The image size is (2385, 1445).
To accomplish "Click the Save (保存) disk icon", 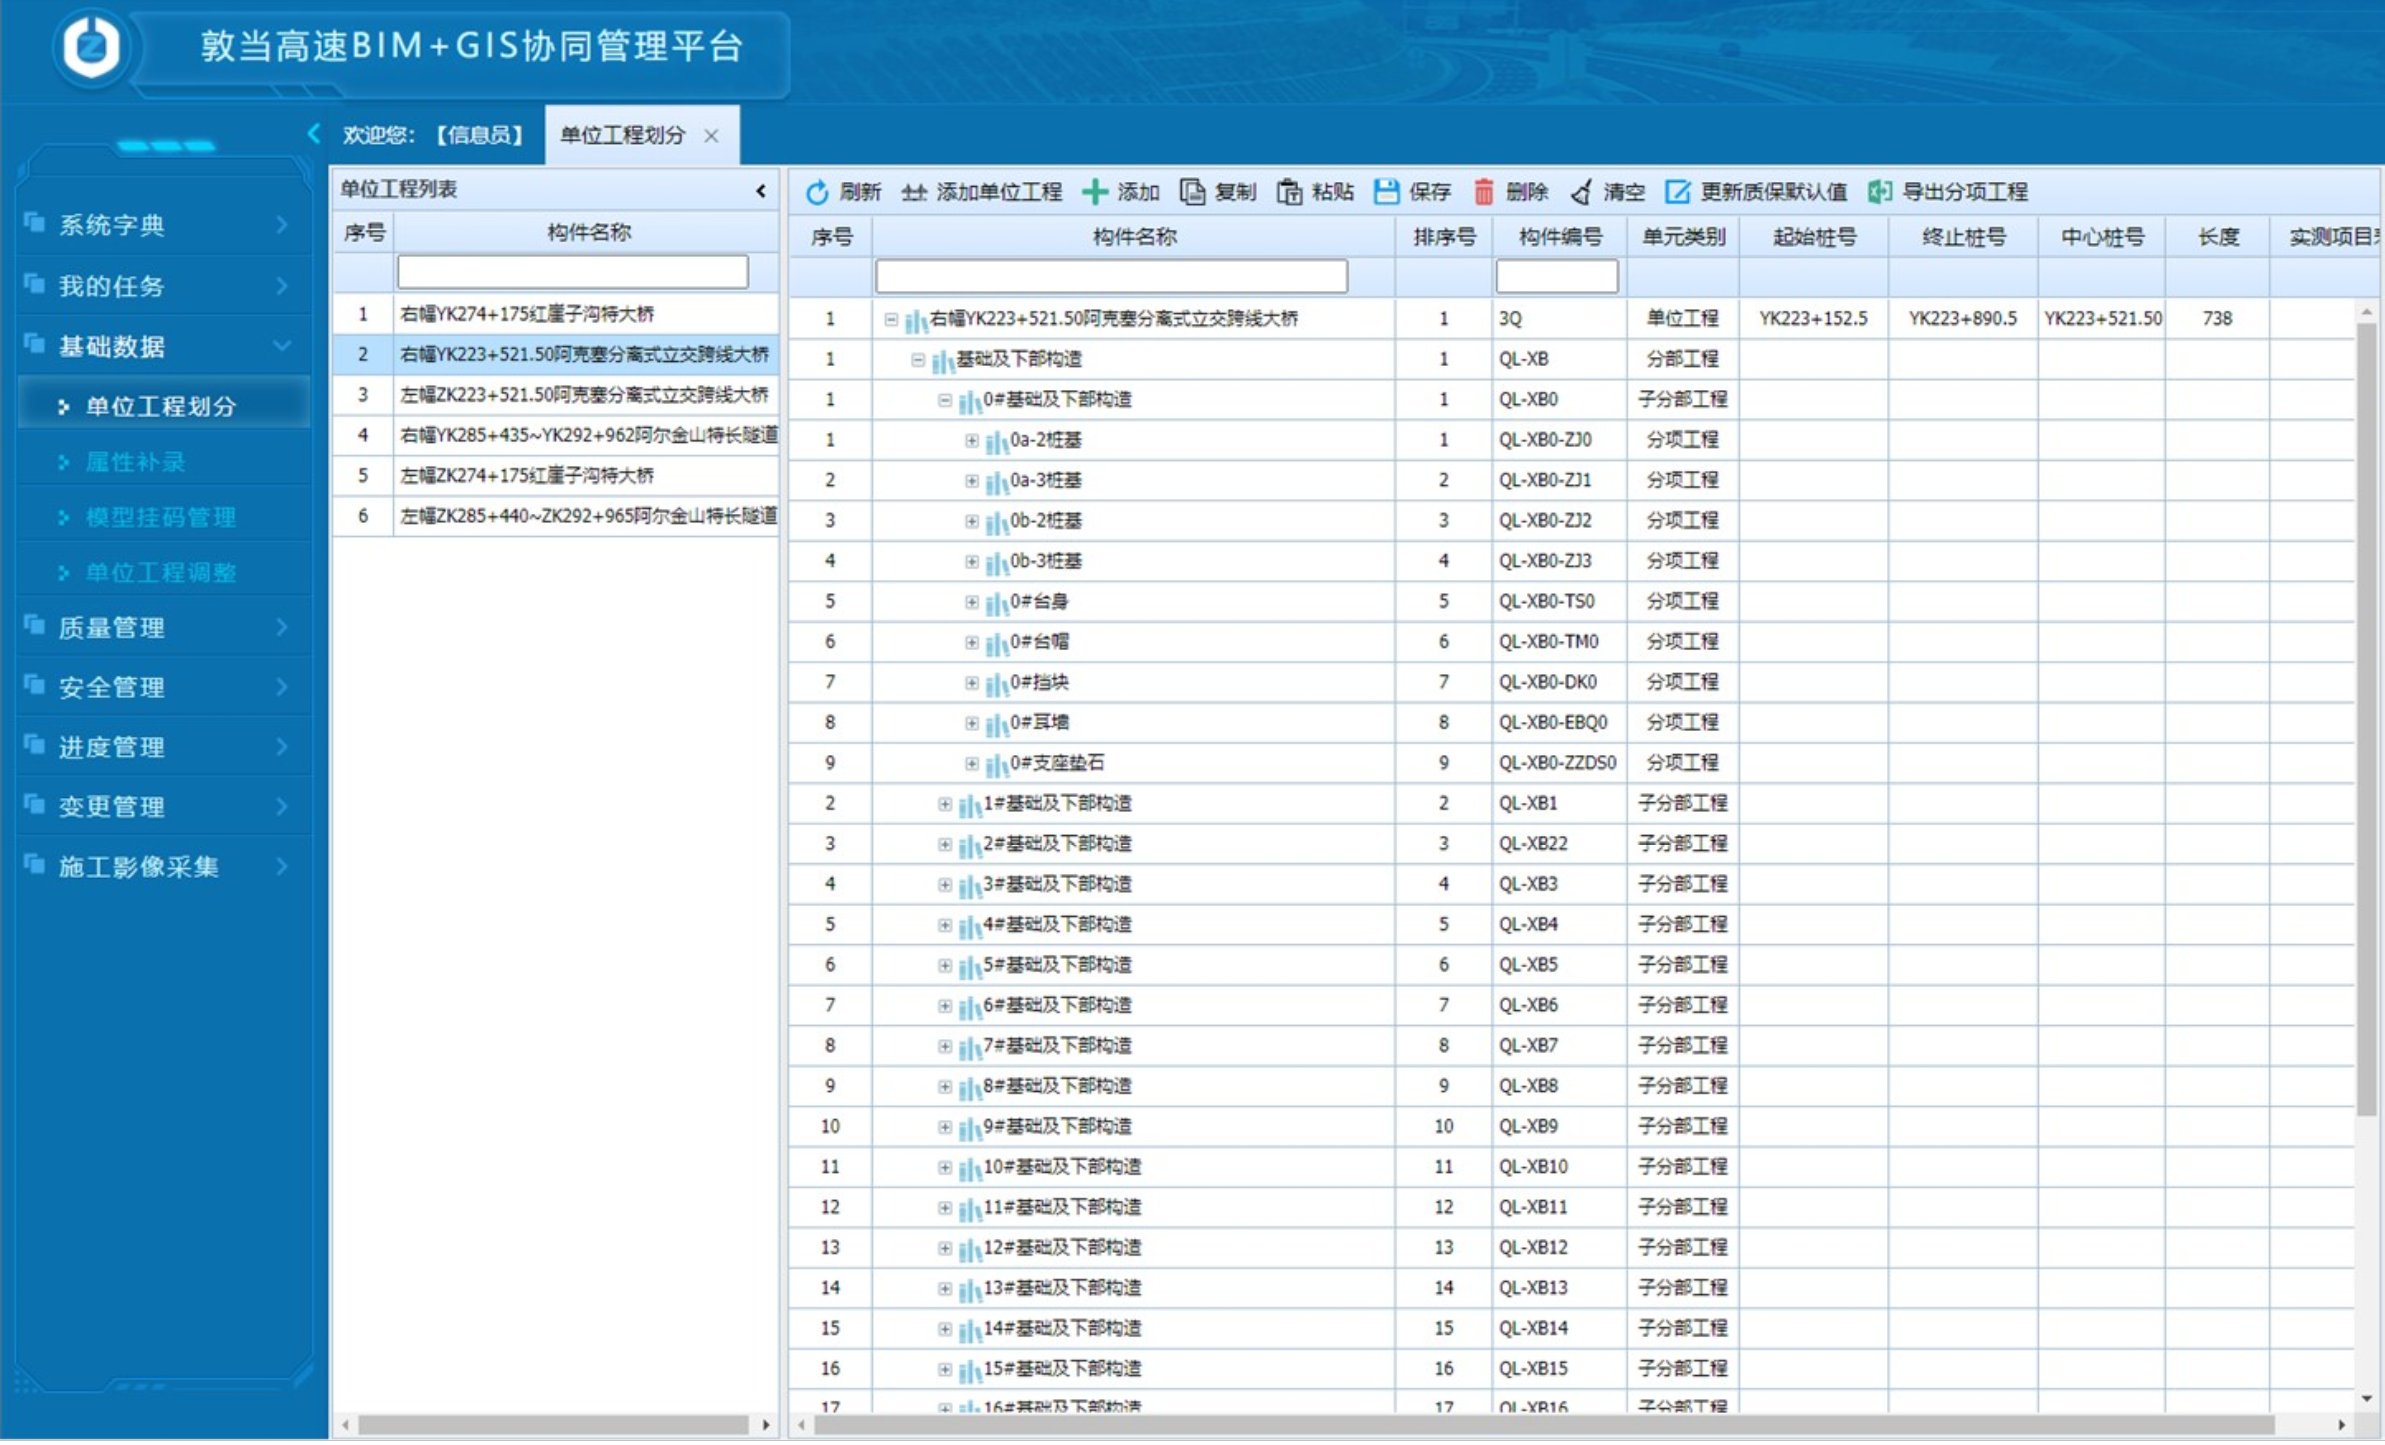I will click(1386, 192).
